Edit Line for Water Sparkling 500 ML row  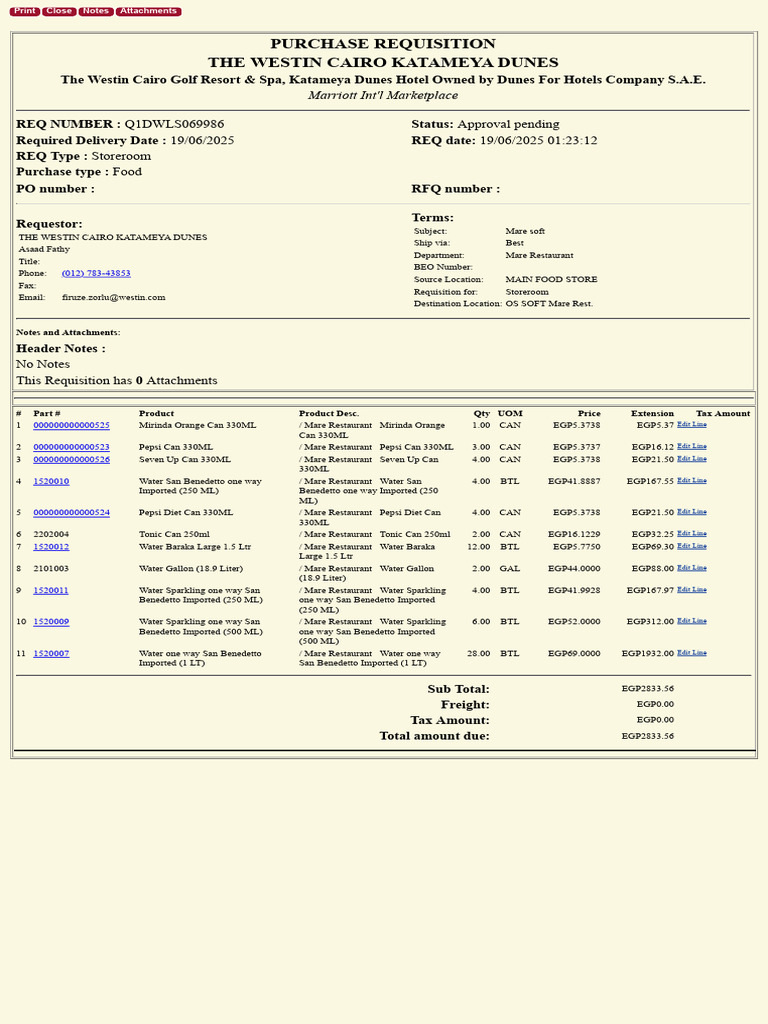(692, 621)
